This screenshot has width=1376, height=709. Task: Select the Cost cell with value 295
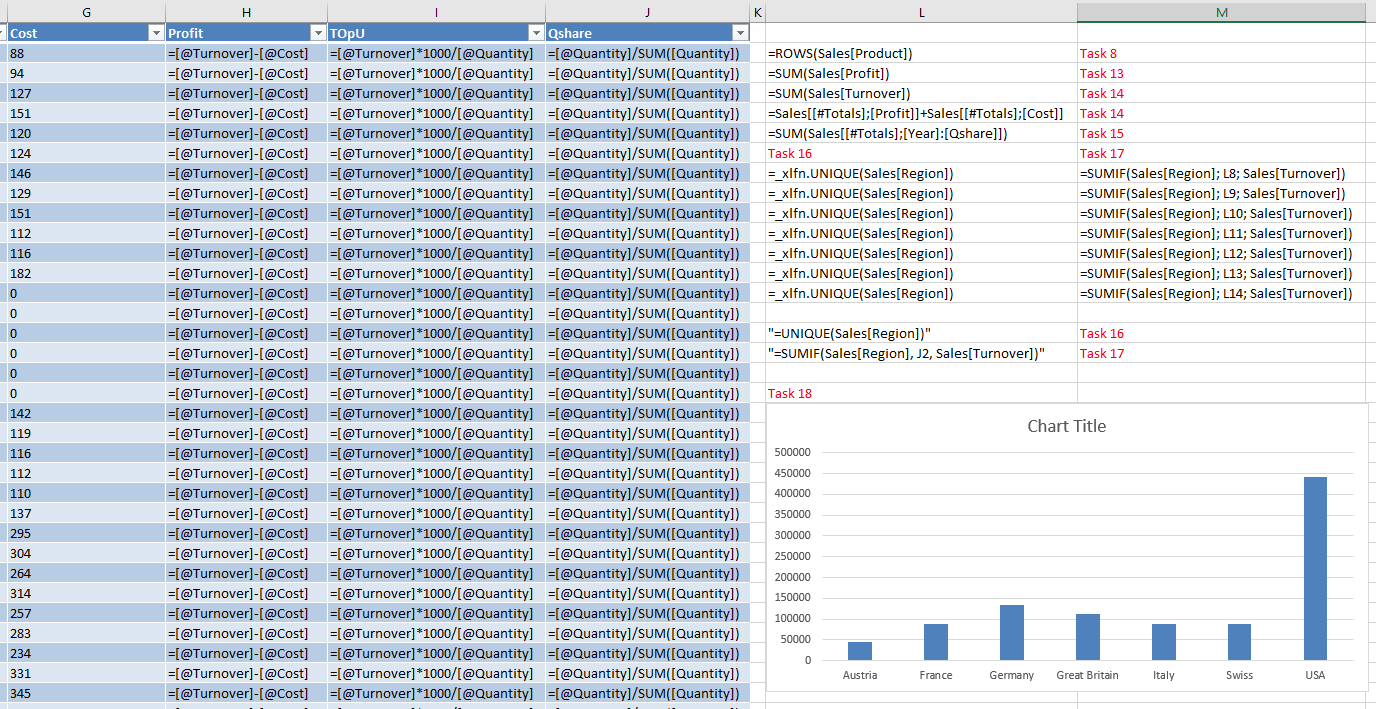coord(86,533)
